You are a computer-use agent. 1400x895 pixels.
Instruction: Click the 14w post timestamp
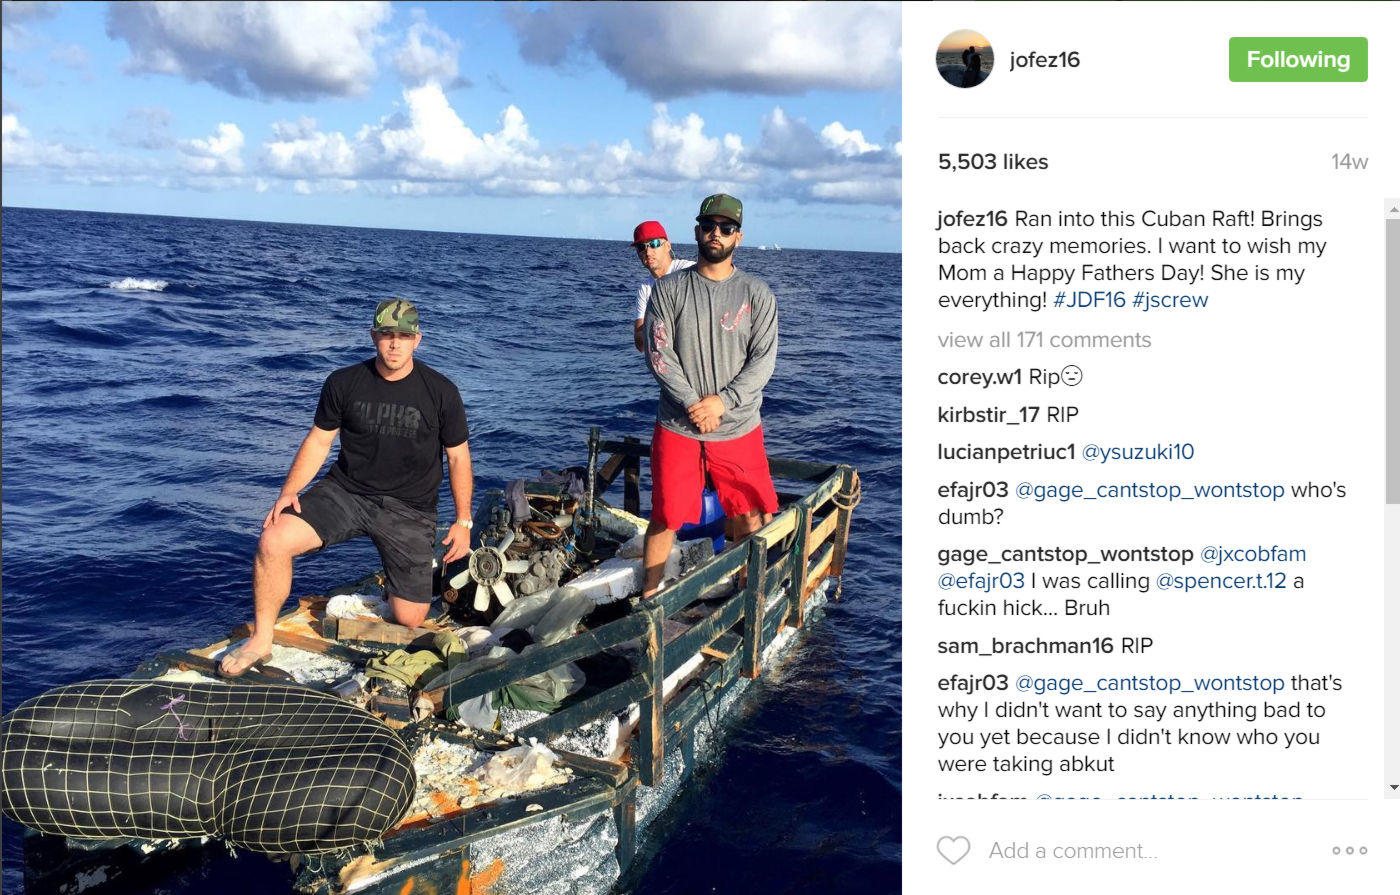1349,162
